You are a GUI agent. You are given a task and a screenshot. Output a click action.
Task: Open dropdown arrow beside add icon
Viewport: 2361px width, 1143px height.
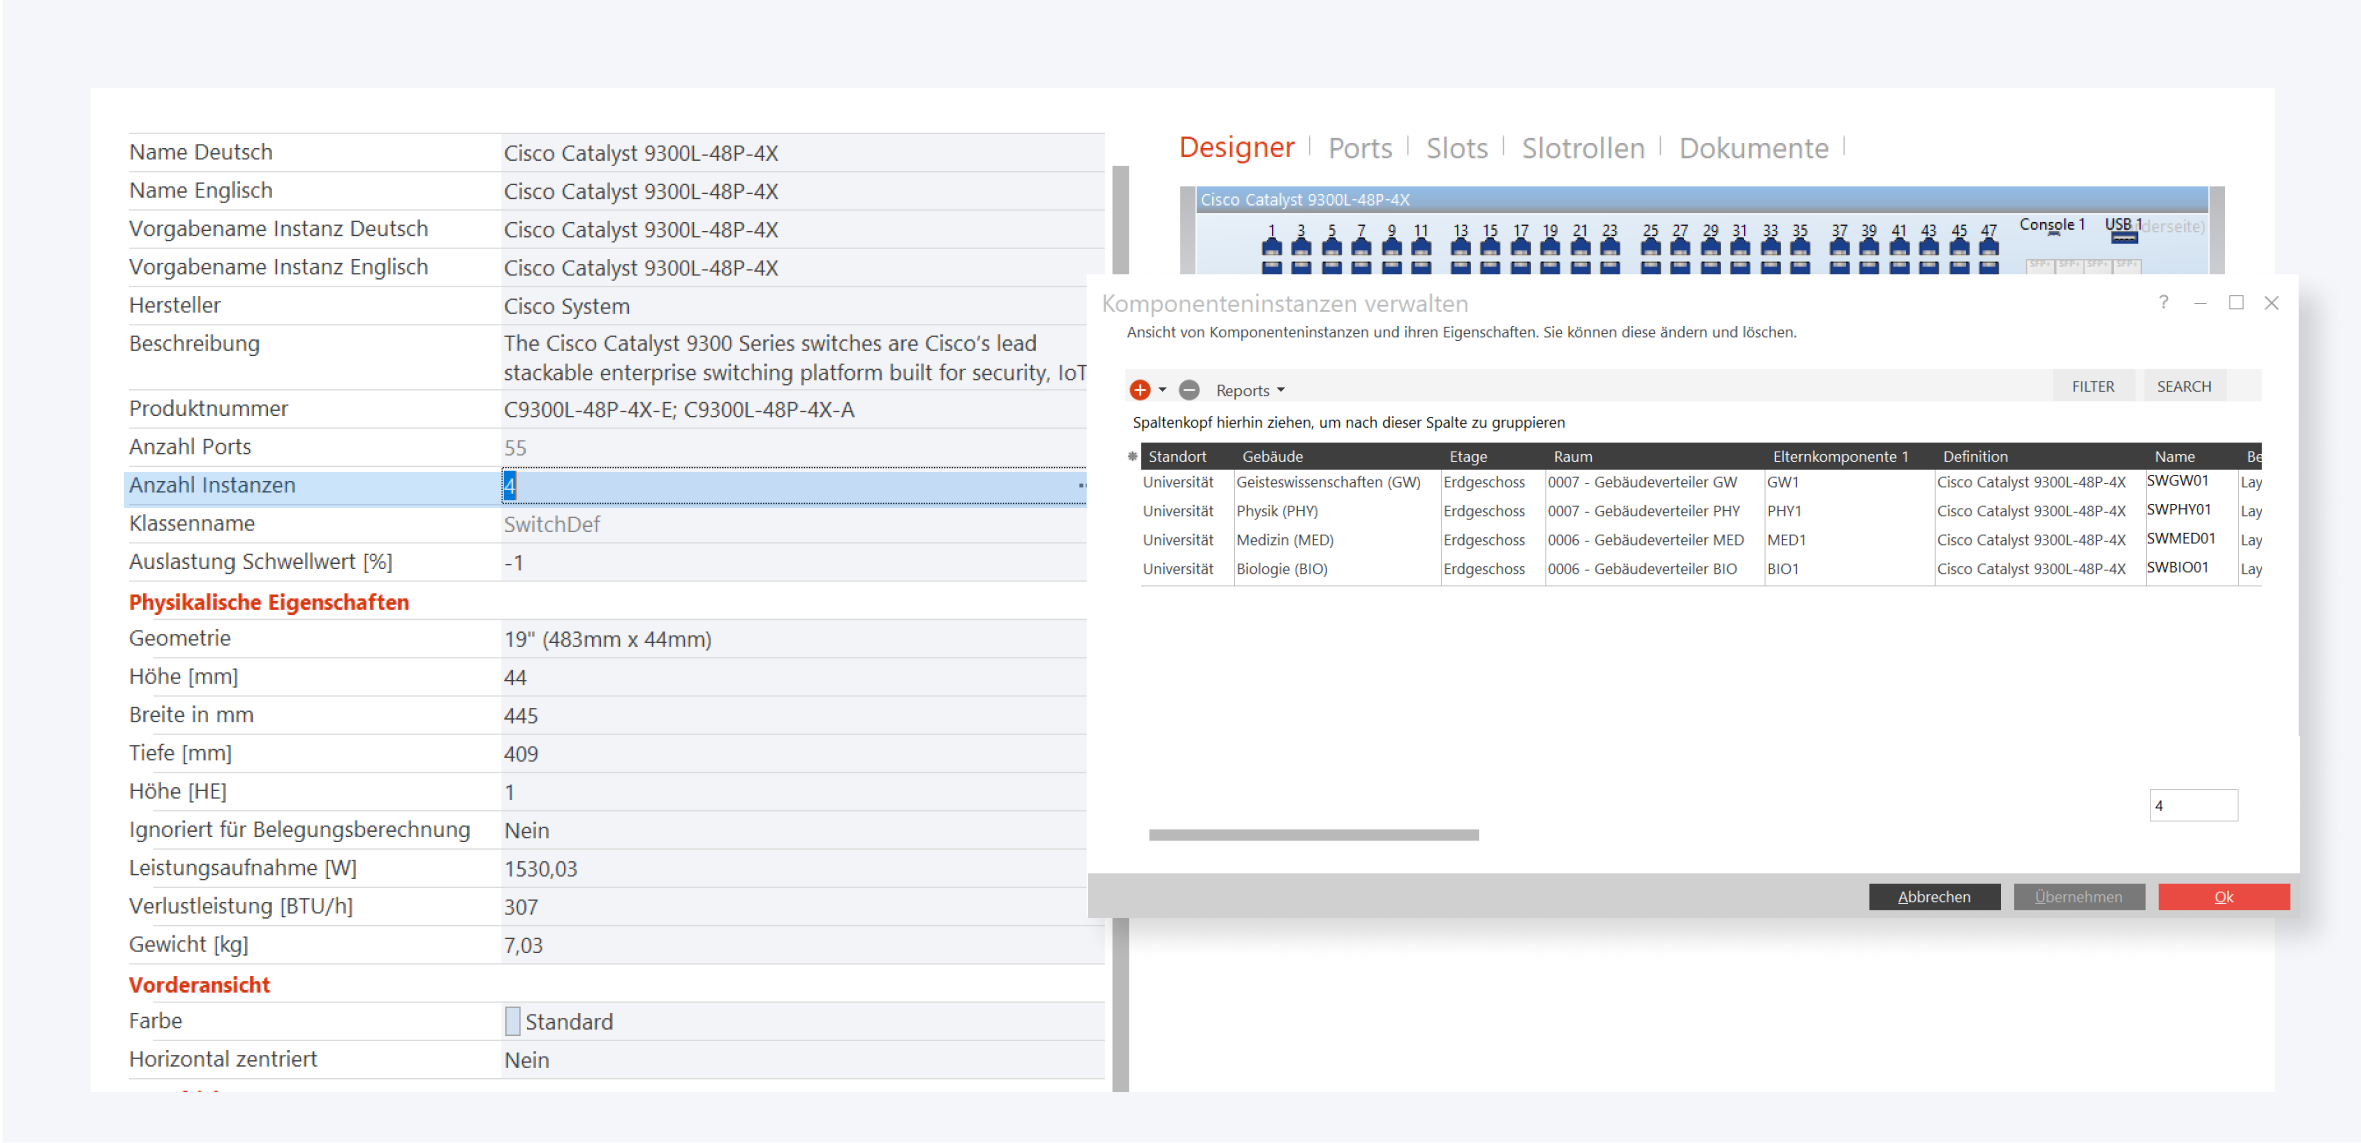[1162, 390]
